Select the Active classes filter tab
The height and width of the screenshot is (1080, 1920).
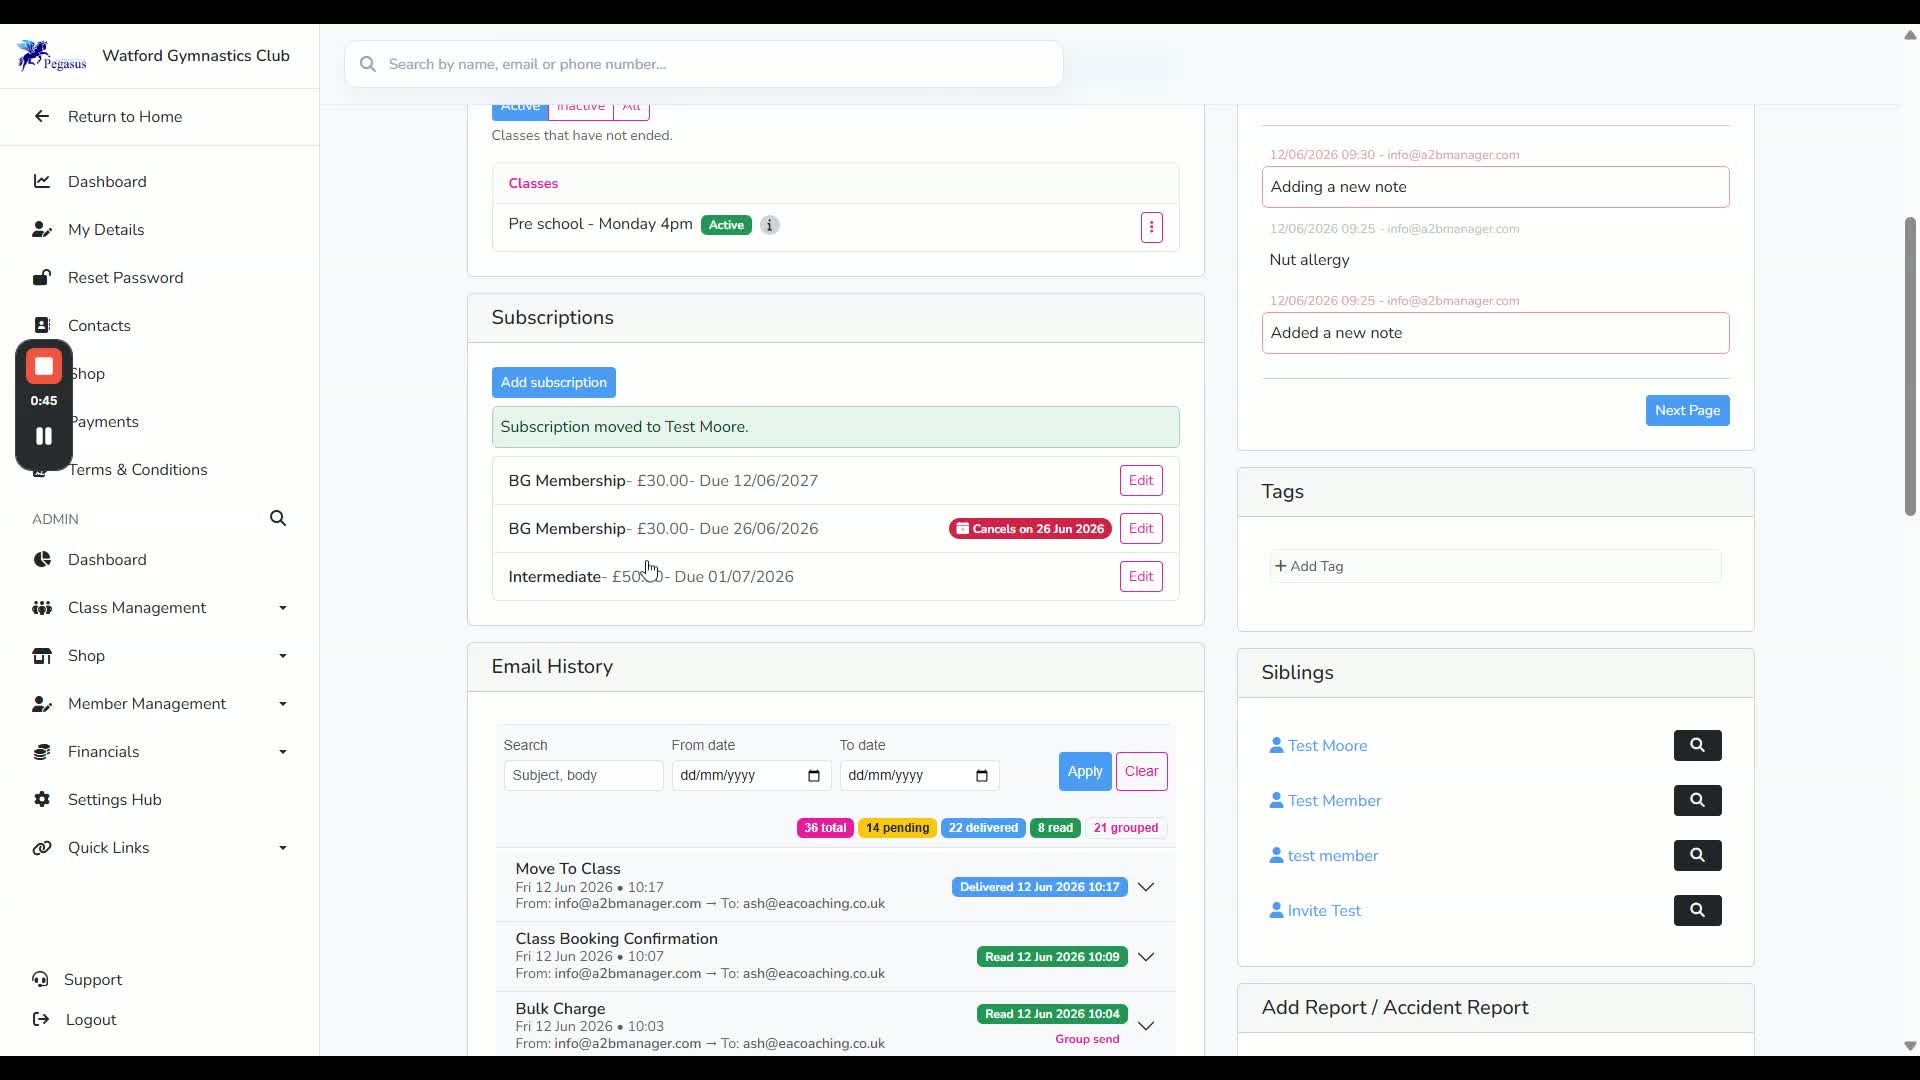(520, 110)
